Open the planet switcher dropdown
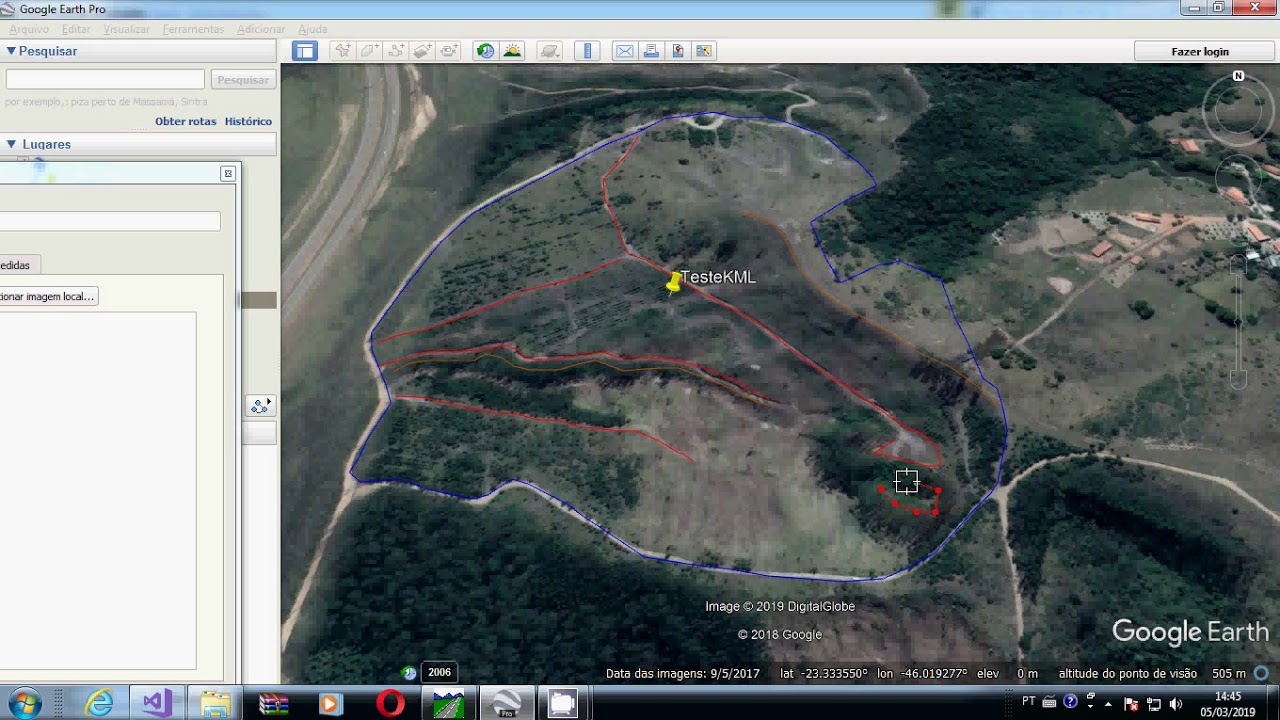 (x=549, y=51)
